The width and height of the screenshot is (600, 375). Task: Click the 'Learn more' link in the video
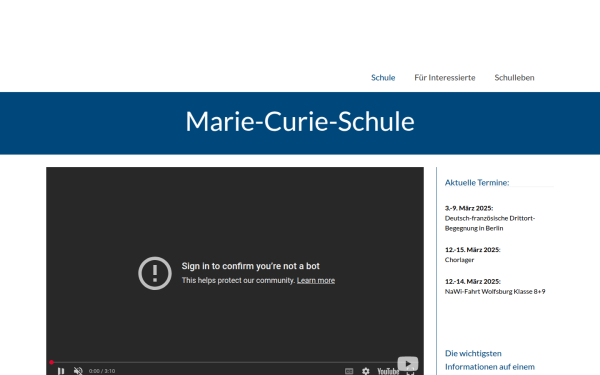pyautogui.click(x=316, y=280)
